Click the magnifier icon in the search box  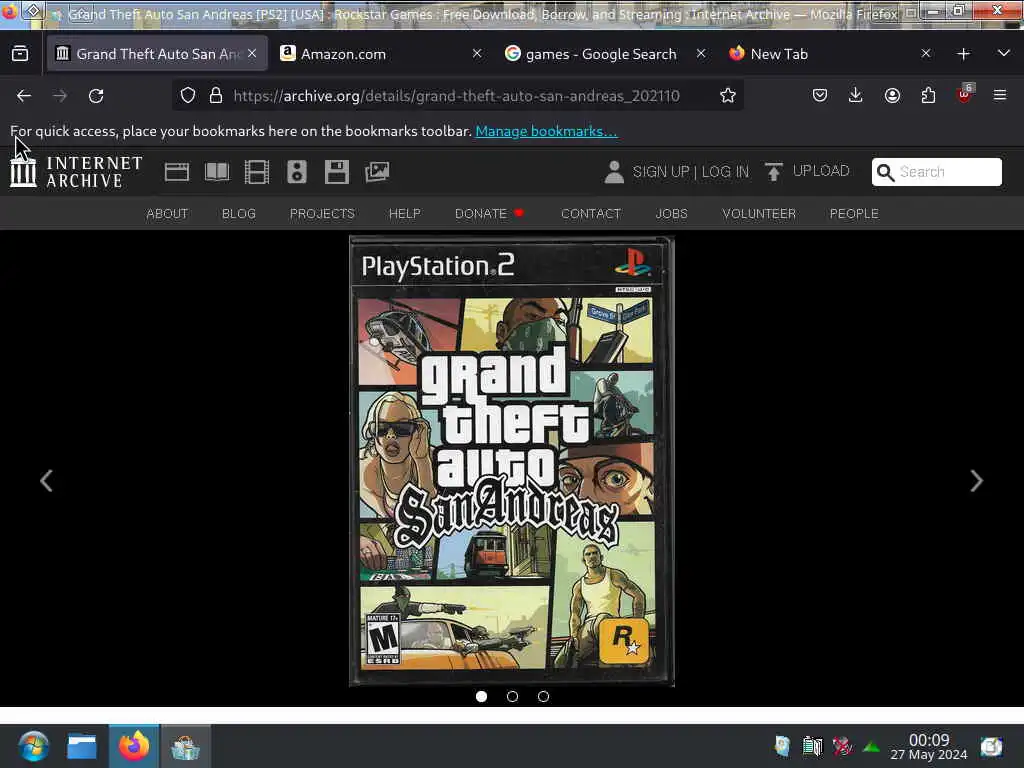pos(886,172)
